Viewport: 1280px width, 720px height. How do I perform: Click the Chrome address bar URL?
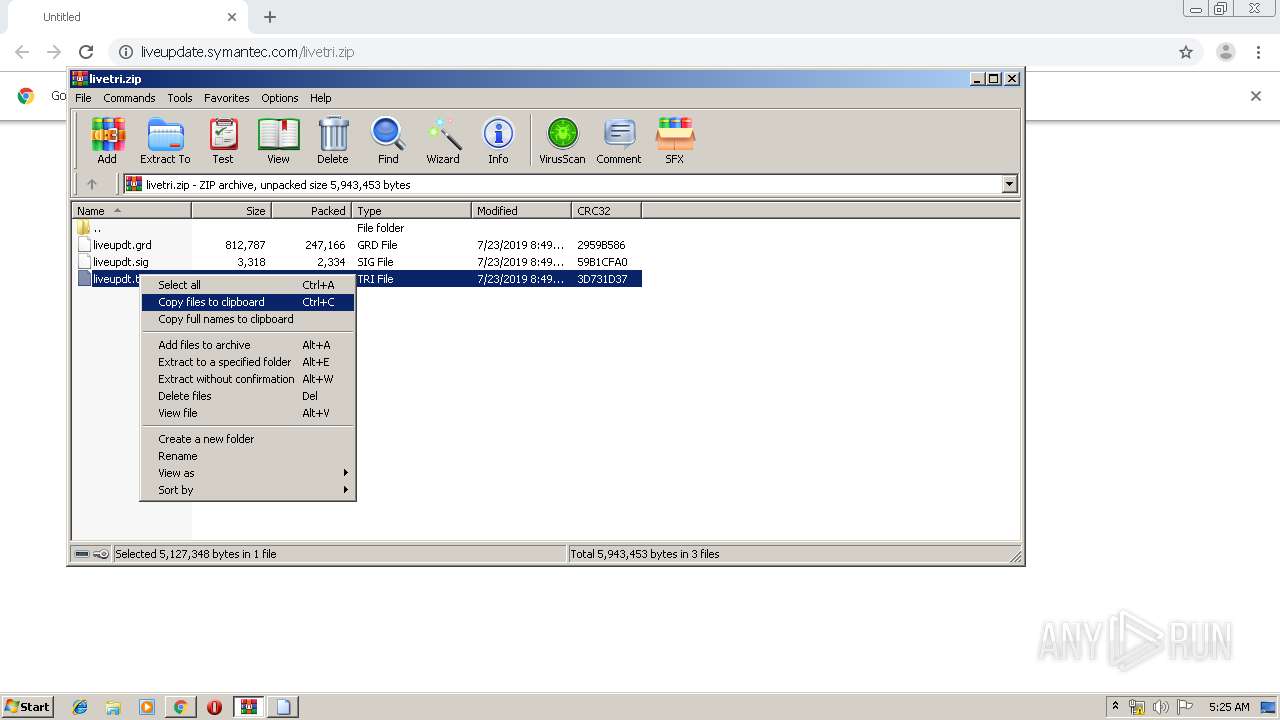[x=247, y=52]
